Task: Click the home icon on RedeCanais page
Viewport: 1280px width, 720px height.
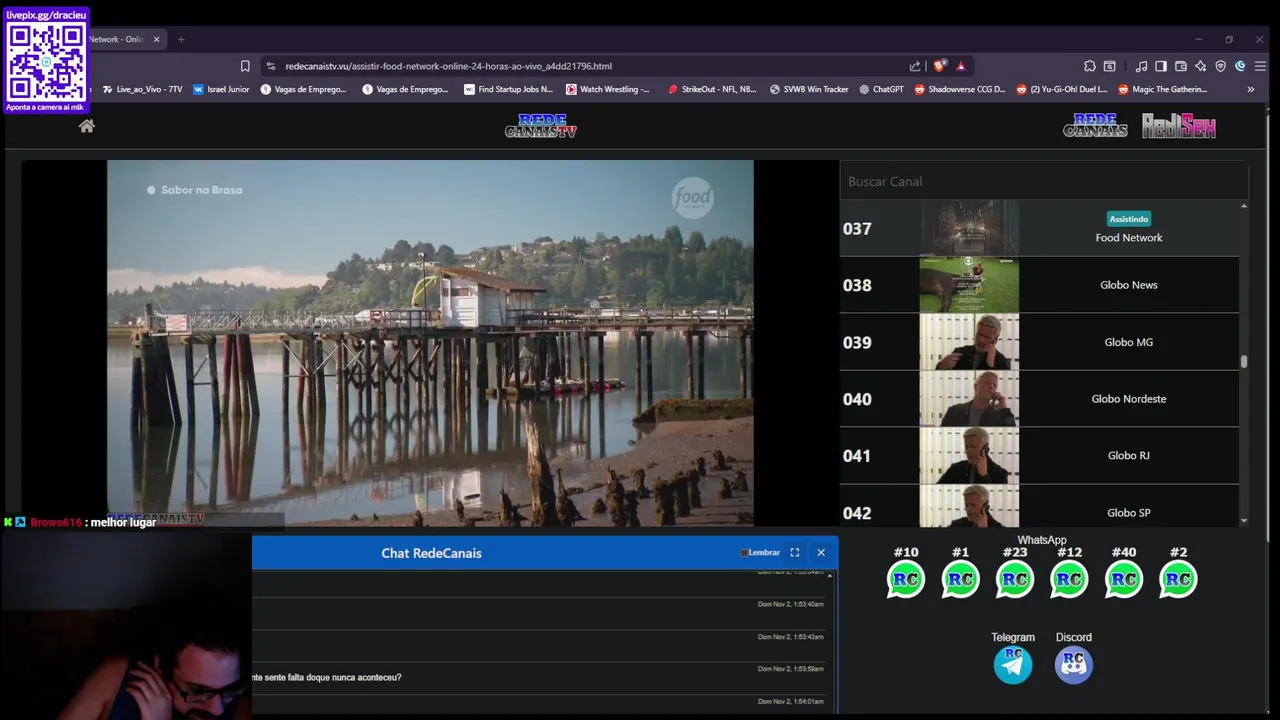Action: click(x=87, y=126)
